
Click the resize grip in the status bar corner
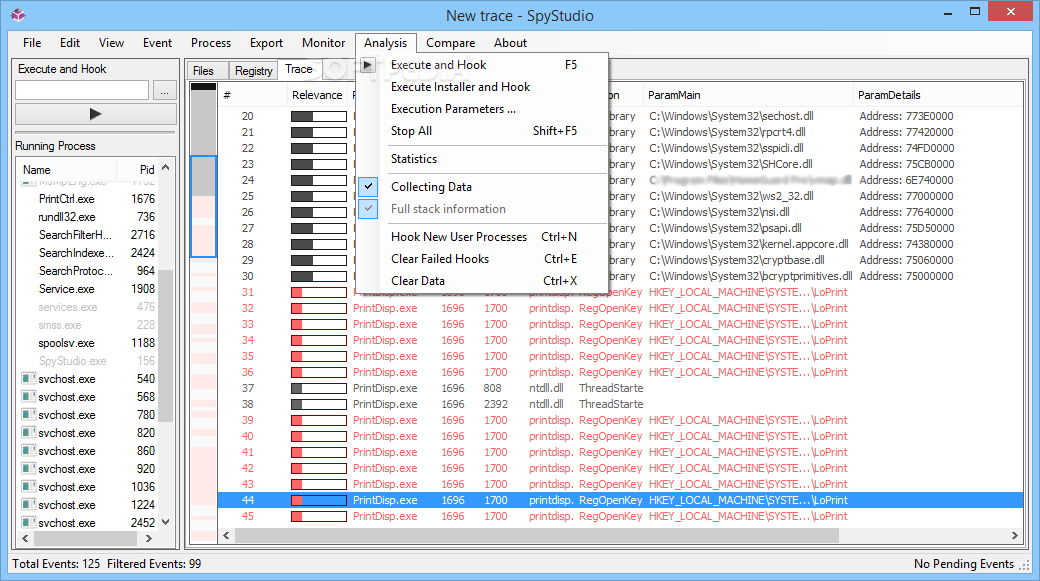1025,565
